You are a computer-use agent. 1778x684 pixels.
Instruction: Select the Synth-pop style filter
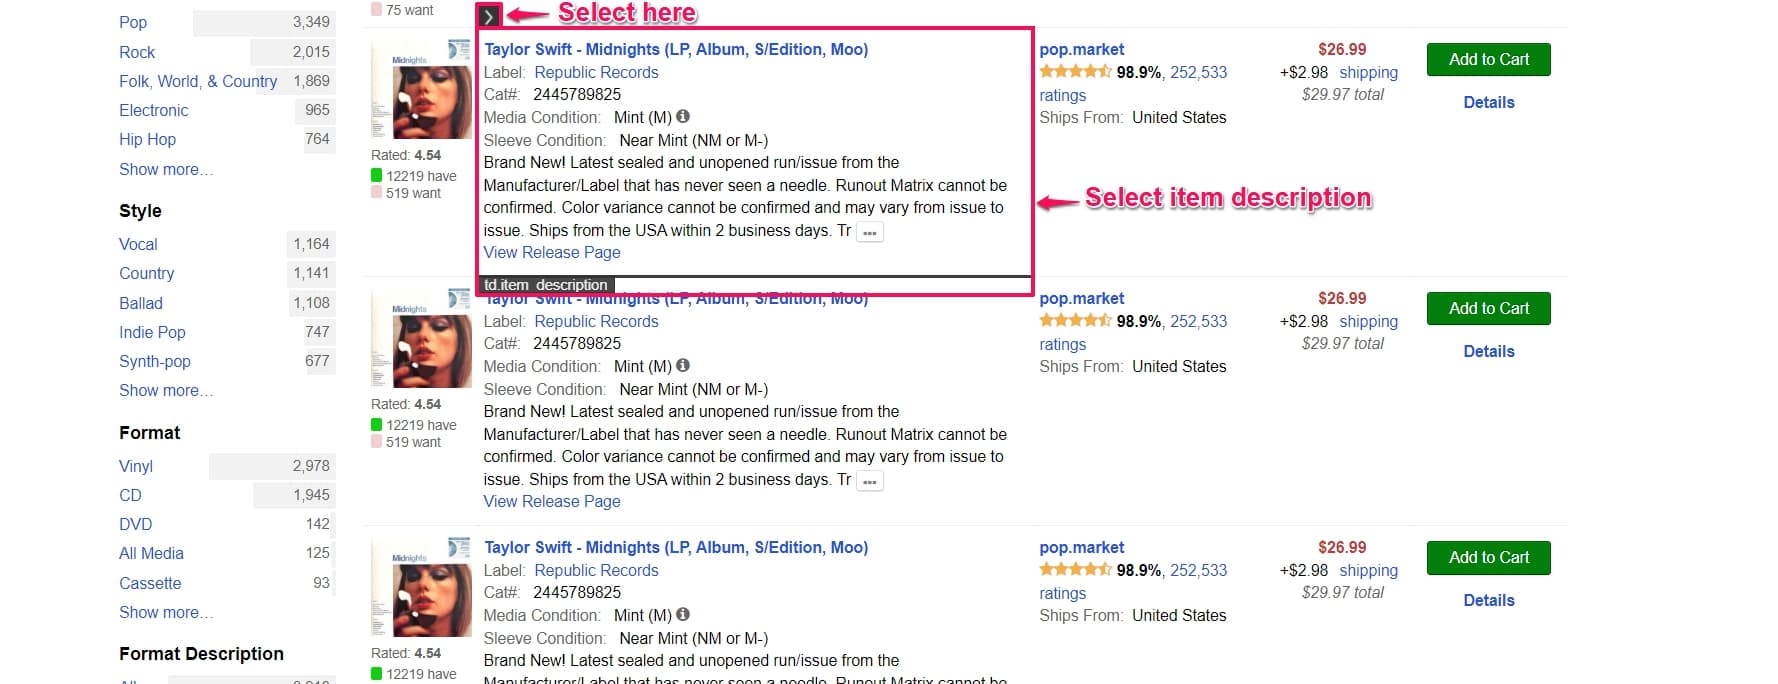(x=155, y=361)
